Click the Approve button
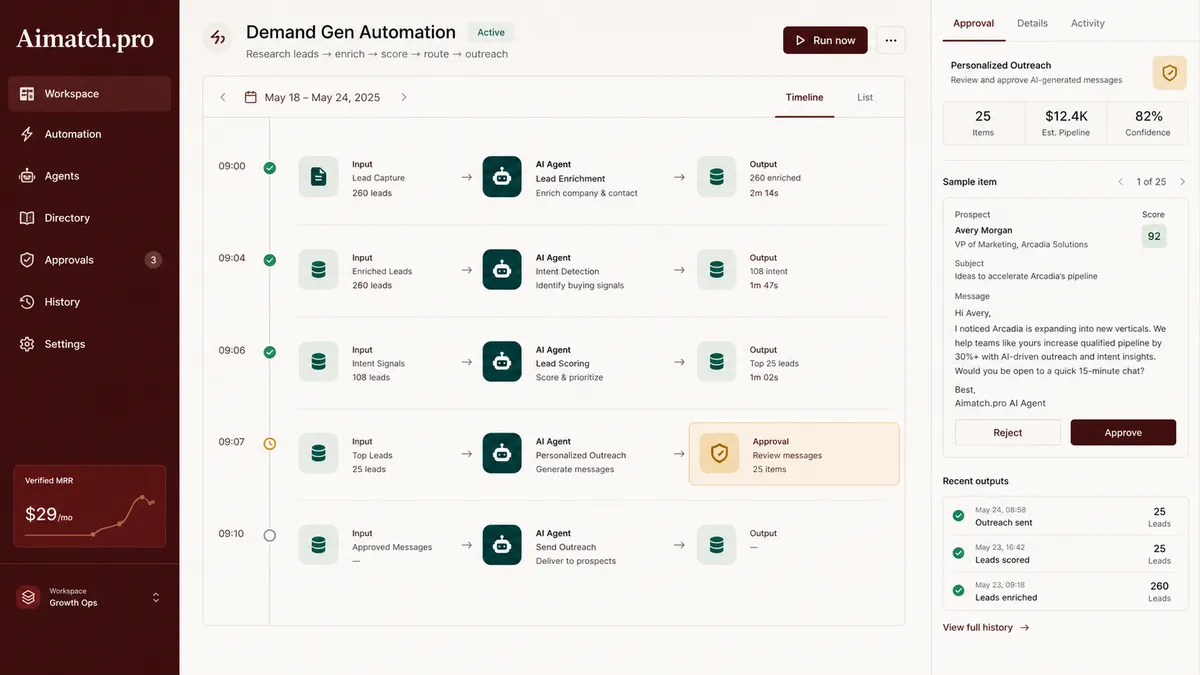Viewport: 1200px width, 675px height. click(x=1123, y=433)
